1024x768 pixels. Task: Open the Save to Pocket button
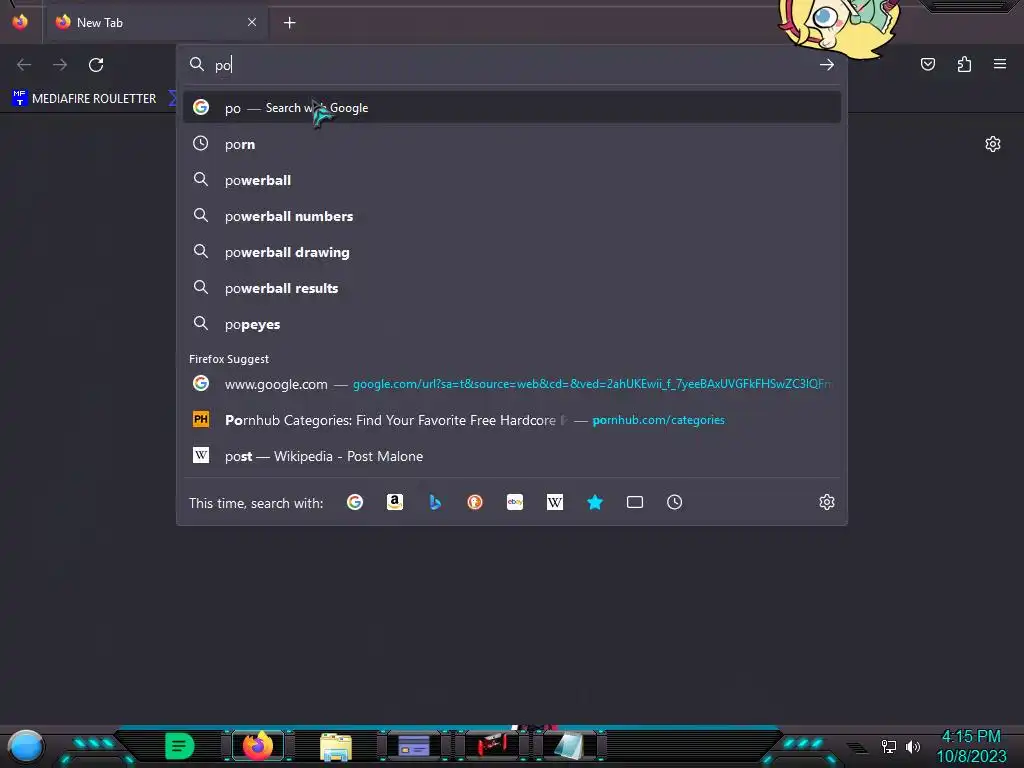[x=927, y=64]
